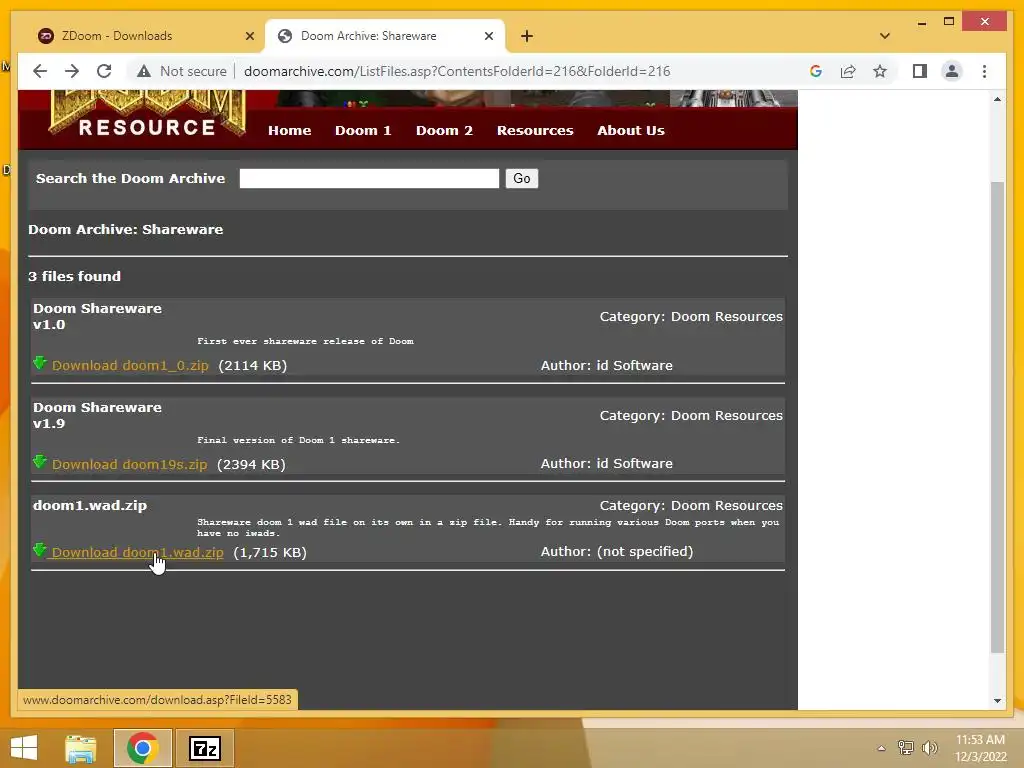Open the tab search dropdown chevron
The width and height of the screenshot is (1024, 768).
tap(885, 36)
